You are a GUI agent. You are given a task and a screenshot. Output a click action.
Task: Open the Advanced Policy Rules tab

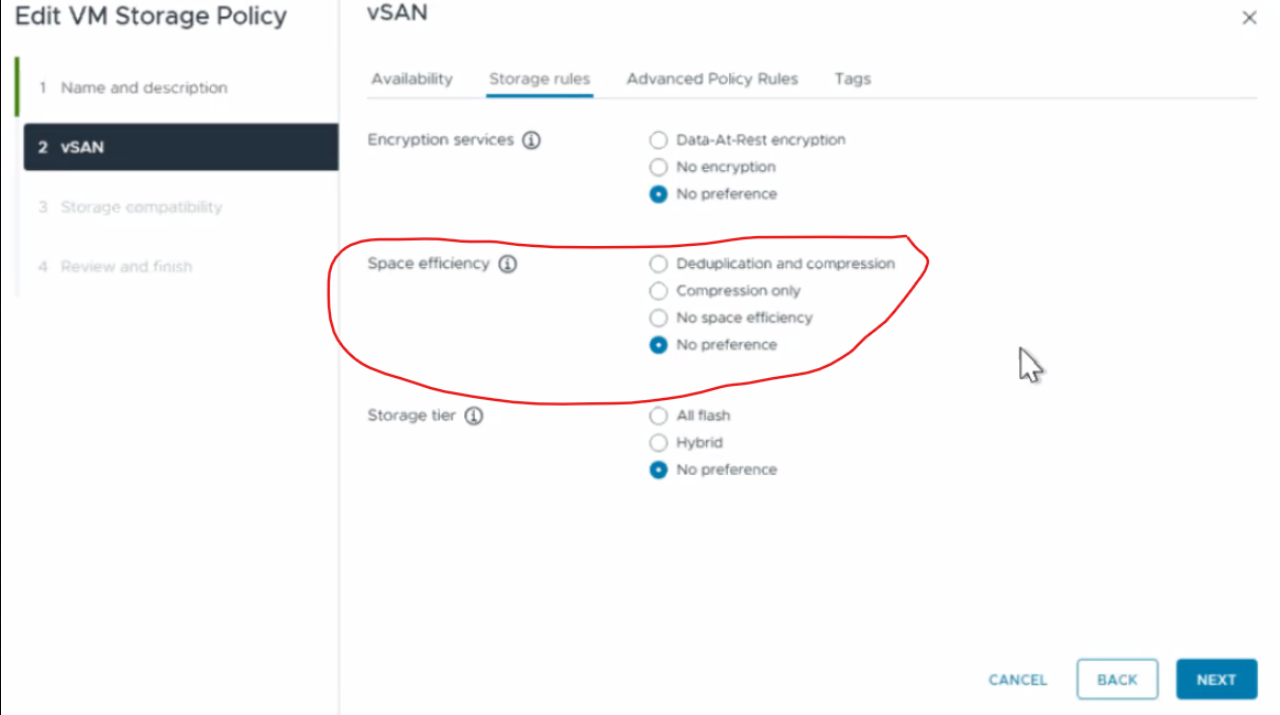point(712,79)
